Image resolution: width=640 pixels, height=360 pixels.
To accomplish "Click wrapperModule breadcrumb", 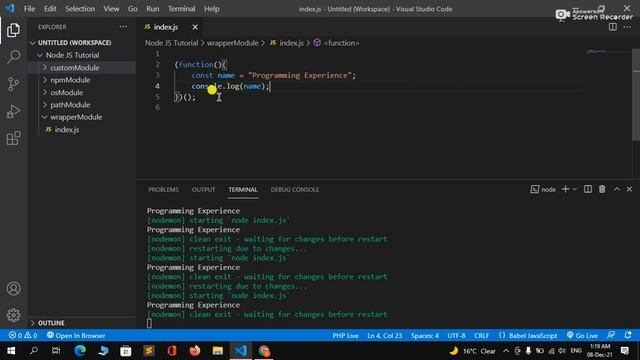I will pyautogui.click(x=233, y=43).
